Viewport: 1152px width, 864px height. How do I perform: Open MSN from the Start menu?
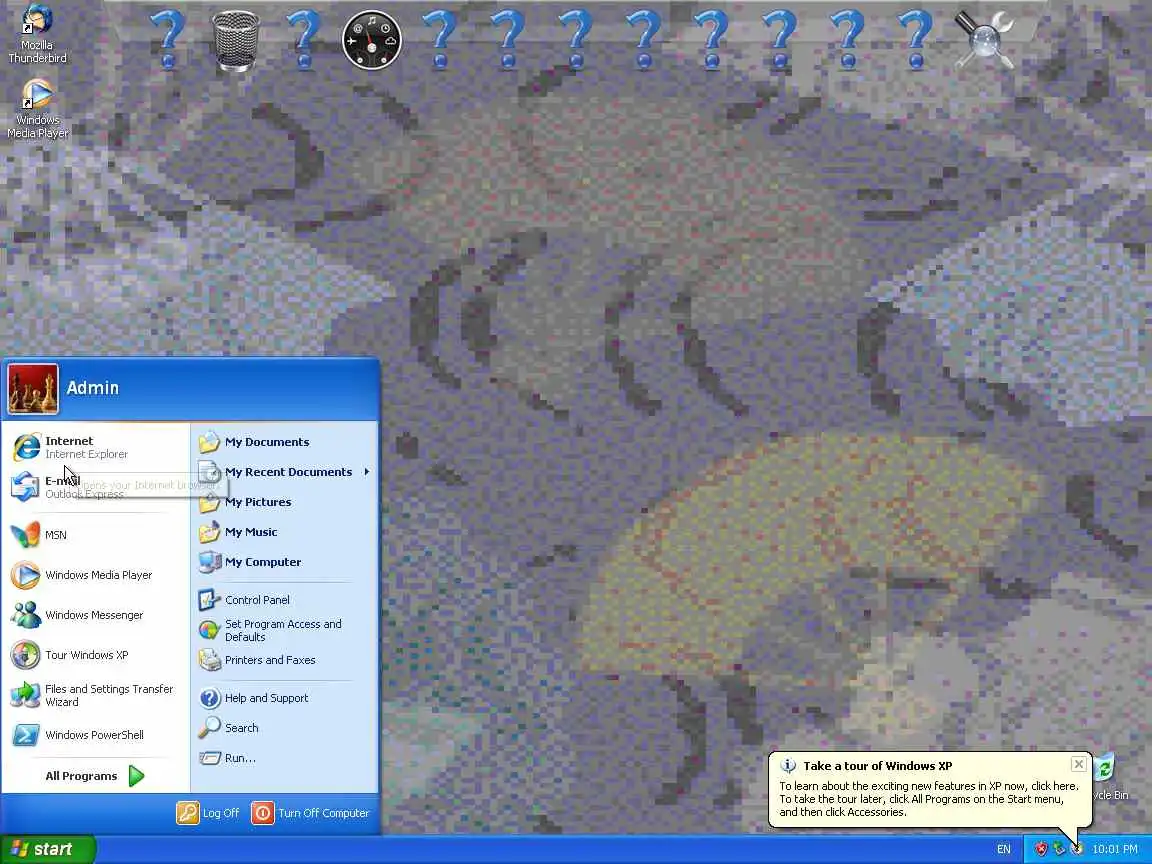pyautogui.click(x=96, y=535)
